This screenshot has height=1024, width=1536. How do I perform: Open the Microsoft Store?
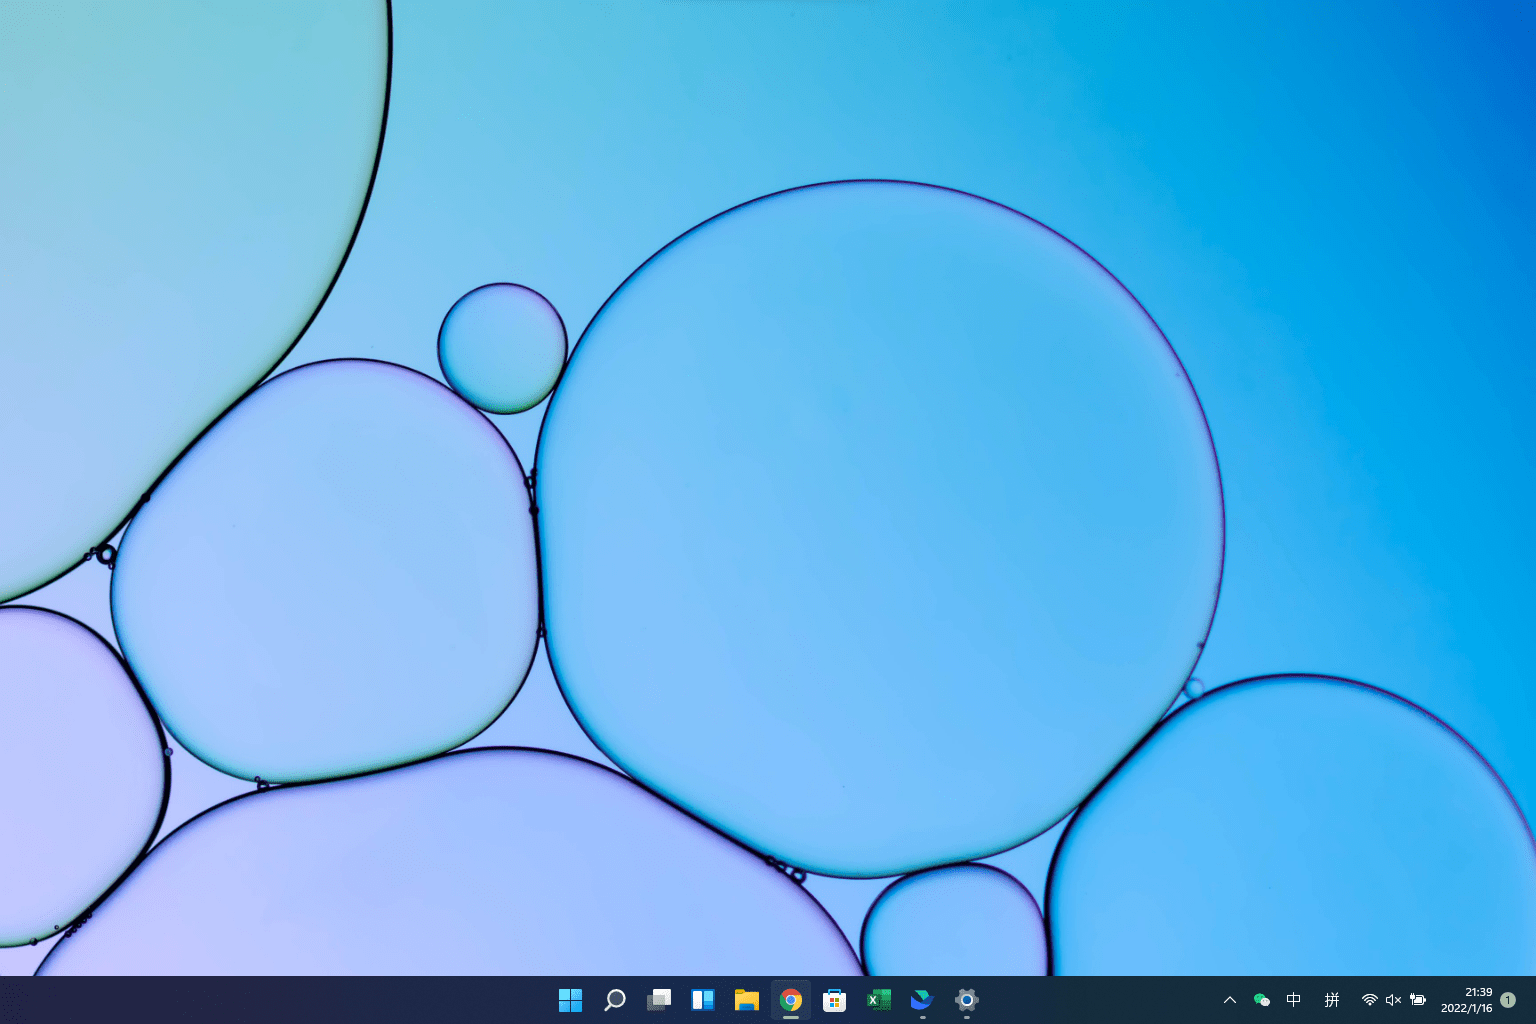[x=834, y=1000]
